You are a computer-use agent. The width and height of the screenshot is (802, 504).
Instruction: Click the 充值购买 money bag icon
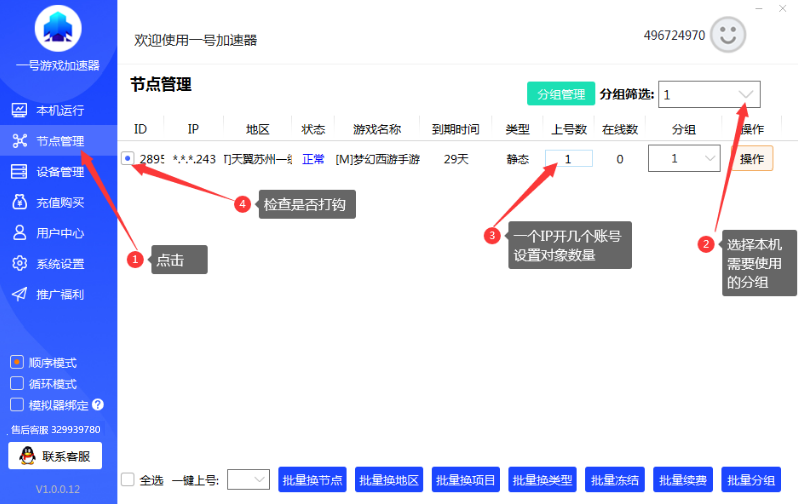pos(19,202)
